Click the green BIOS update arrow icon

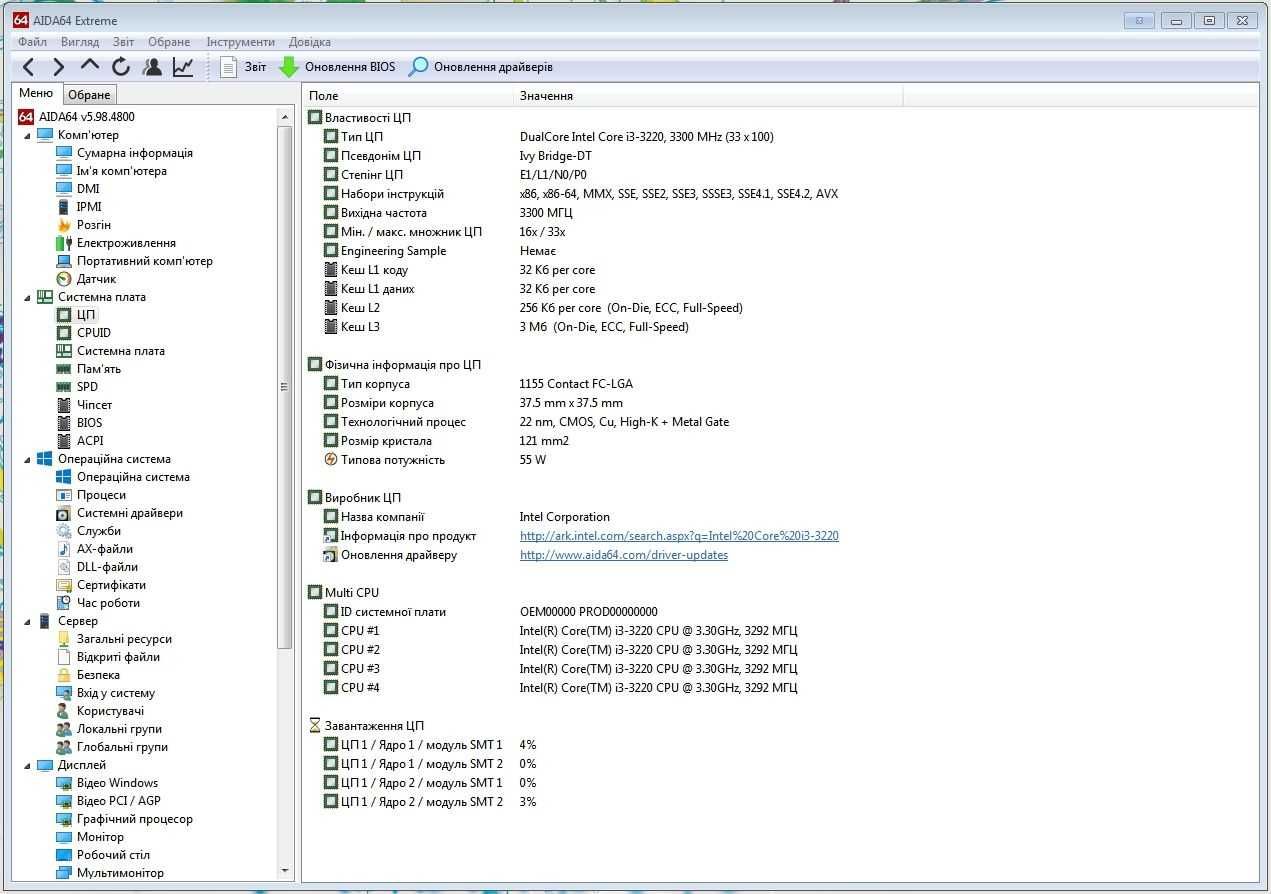pyautogui.click(x=288, y=67)
